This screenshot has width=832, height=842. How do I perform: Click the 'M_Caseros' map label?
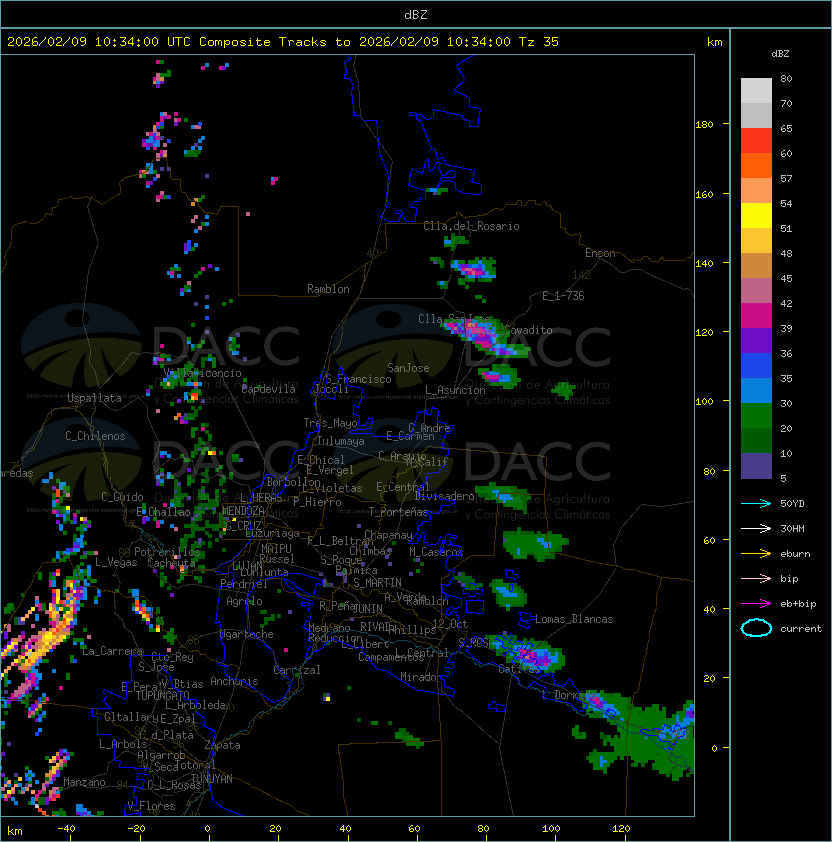pos(436,552)
